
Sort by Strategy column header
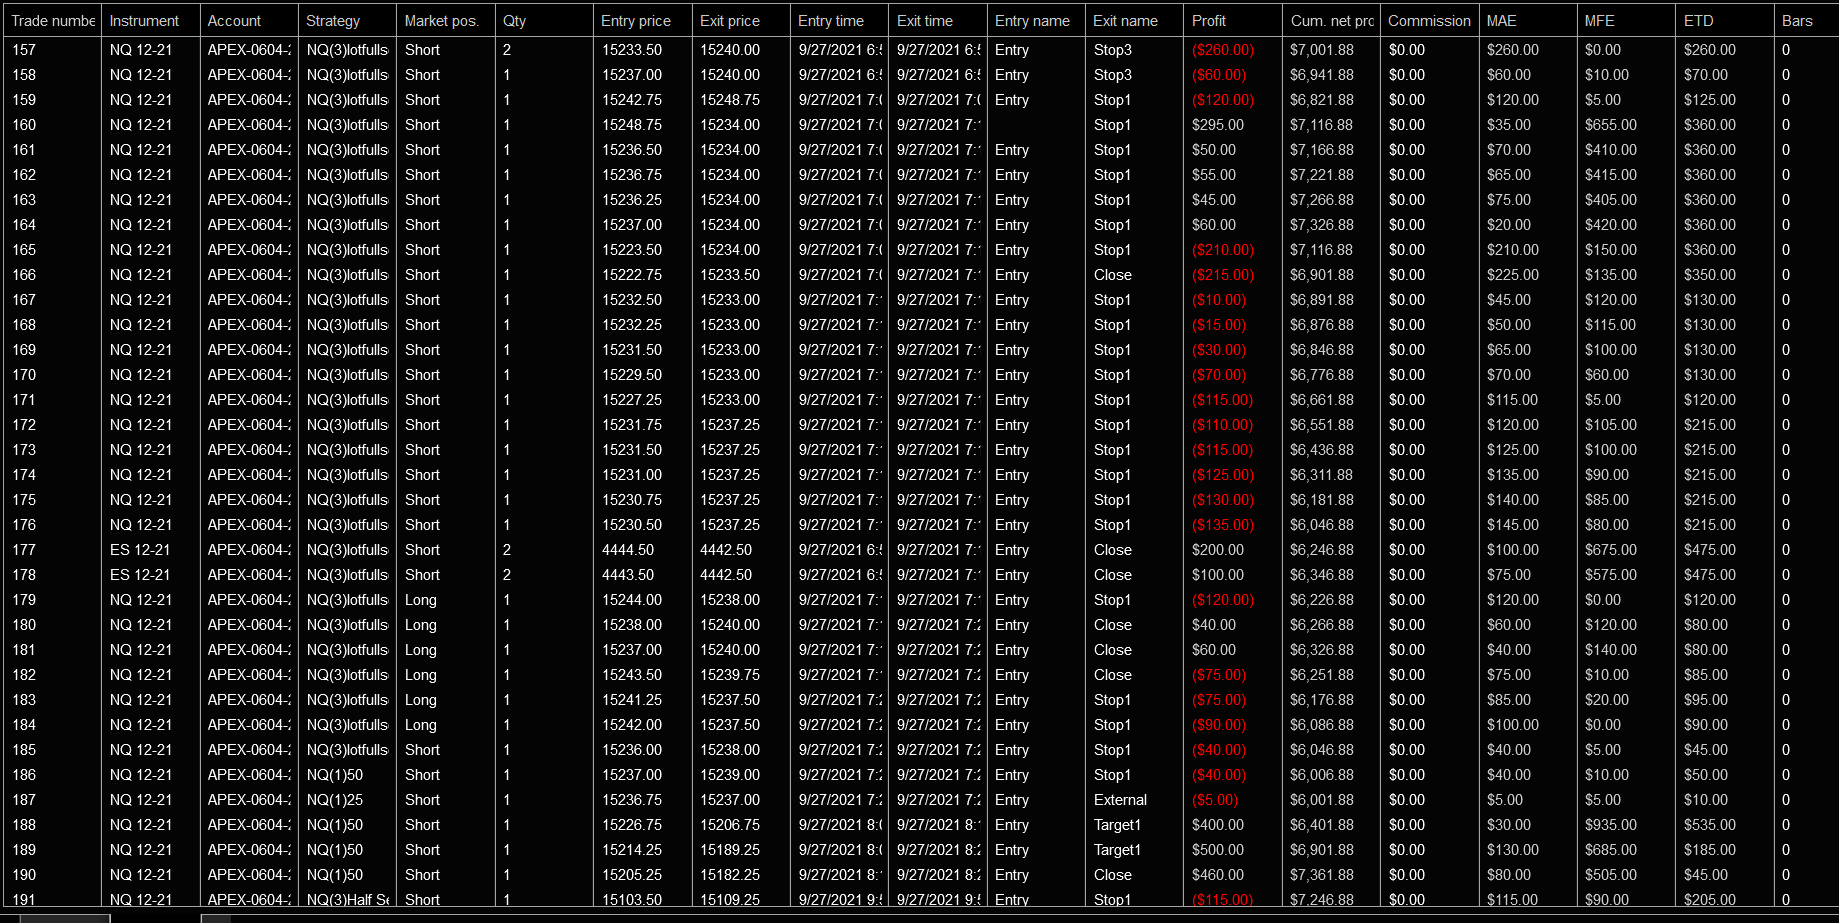point(347,21)
